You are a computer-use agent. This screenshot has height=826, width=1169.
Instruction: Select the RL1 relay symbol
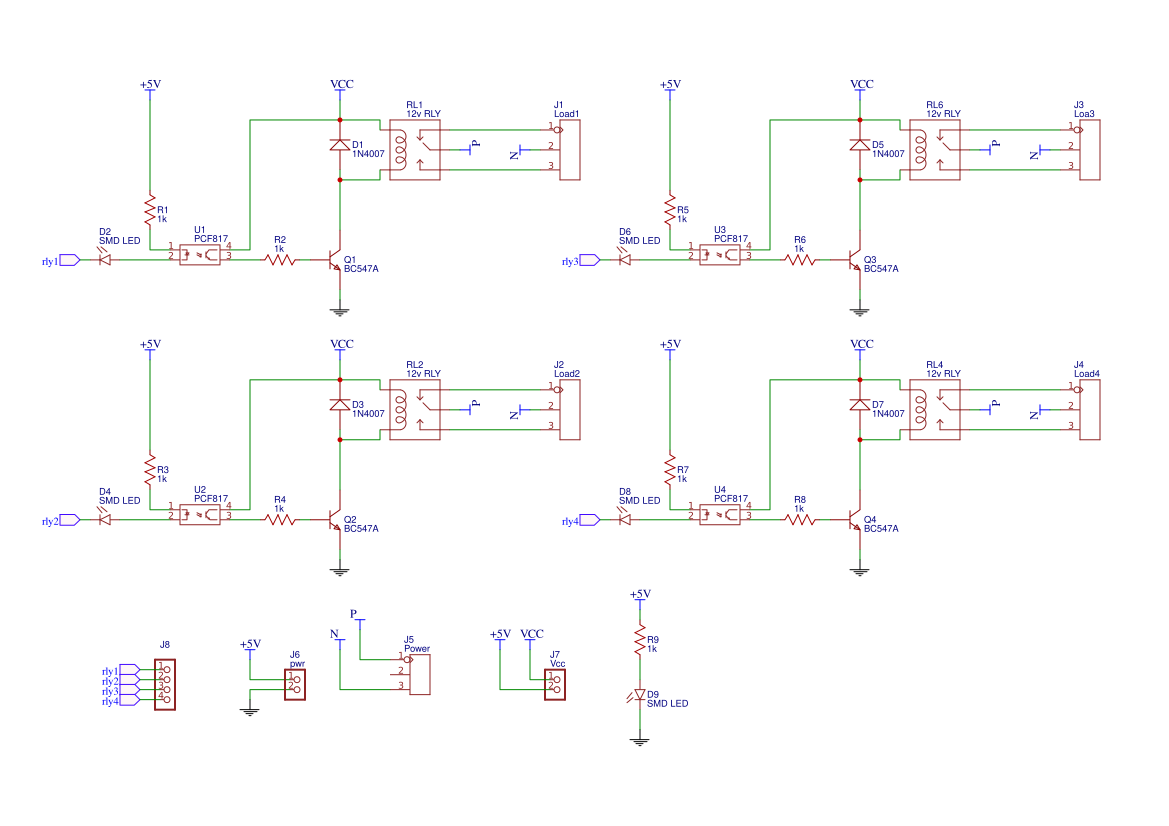[x=415, y=150]
